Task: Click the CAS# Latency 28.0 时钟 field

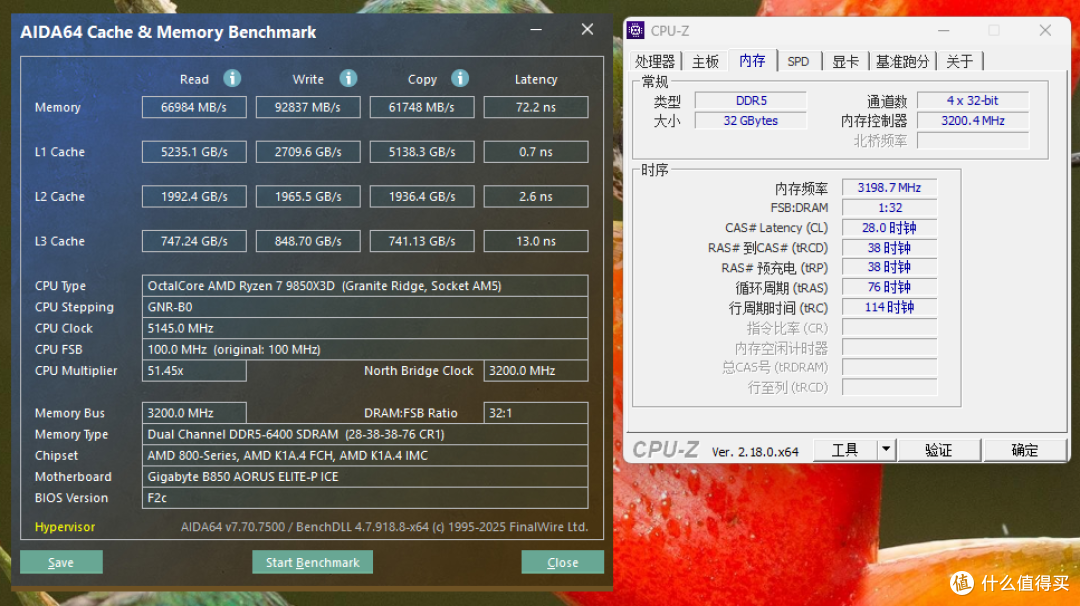Action: pyautogui.click(x=889, y=228)
